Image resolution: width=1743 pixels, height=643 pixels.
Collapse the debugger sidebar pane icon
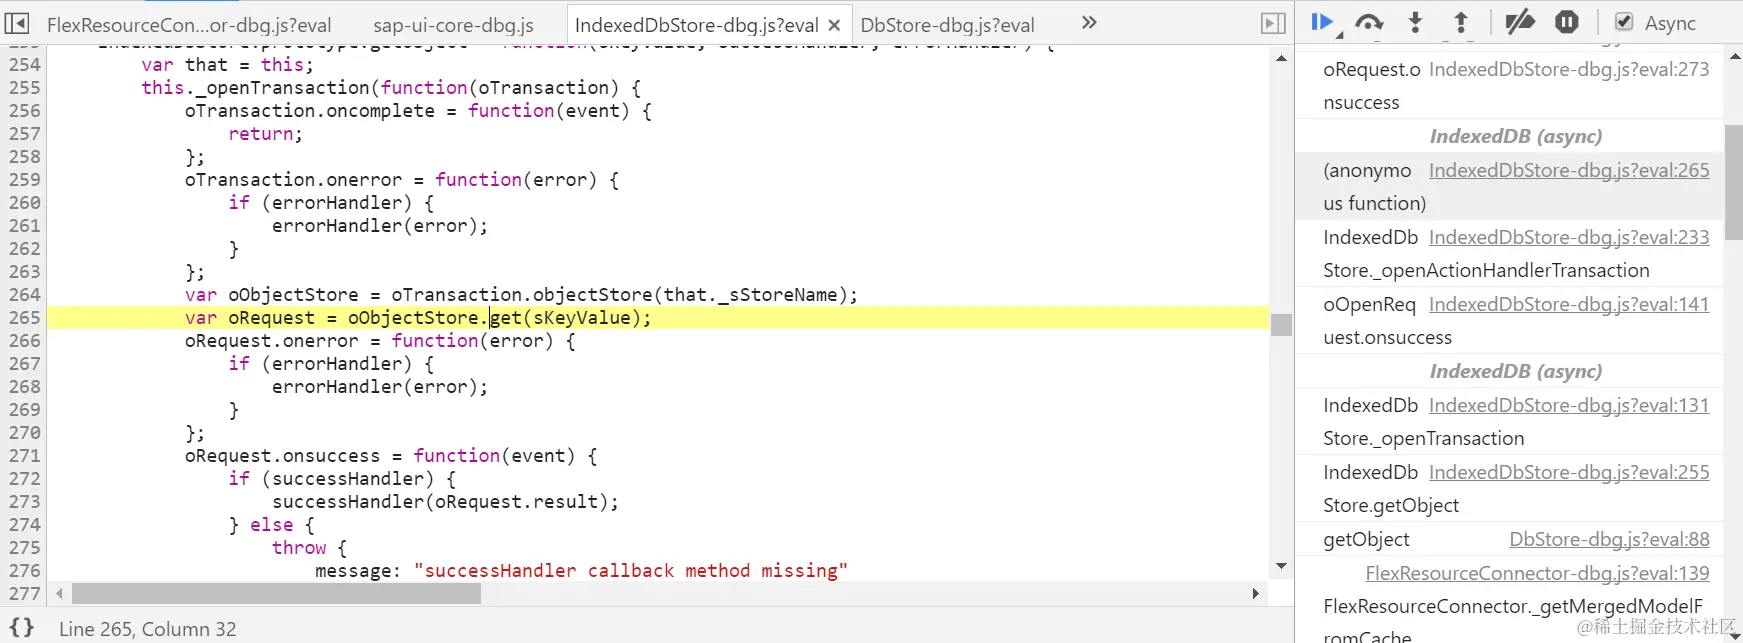pos(1272,23)
